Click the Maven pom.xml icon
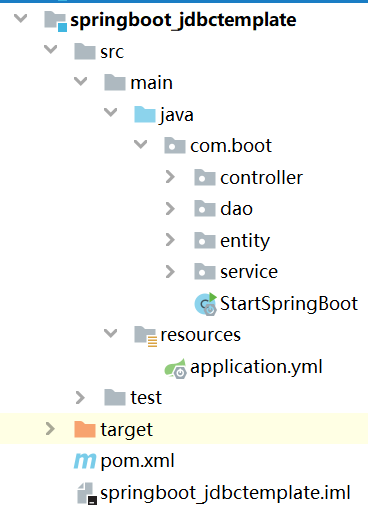368x507 pixels. pyautogui.click(x=85, y=461)
